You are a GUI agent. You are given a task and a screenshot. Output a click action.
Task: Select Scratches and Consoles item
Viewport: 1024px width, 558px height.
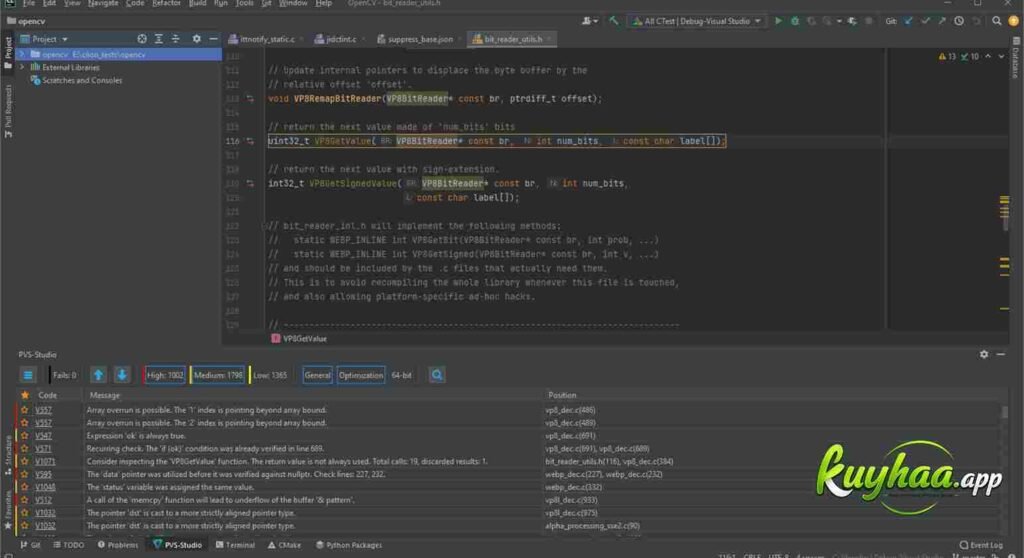coord(82,80)
